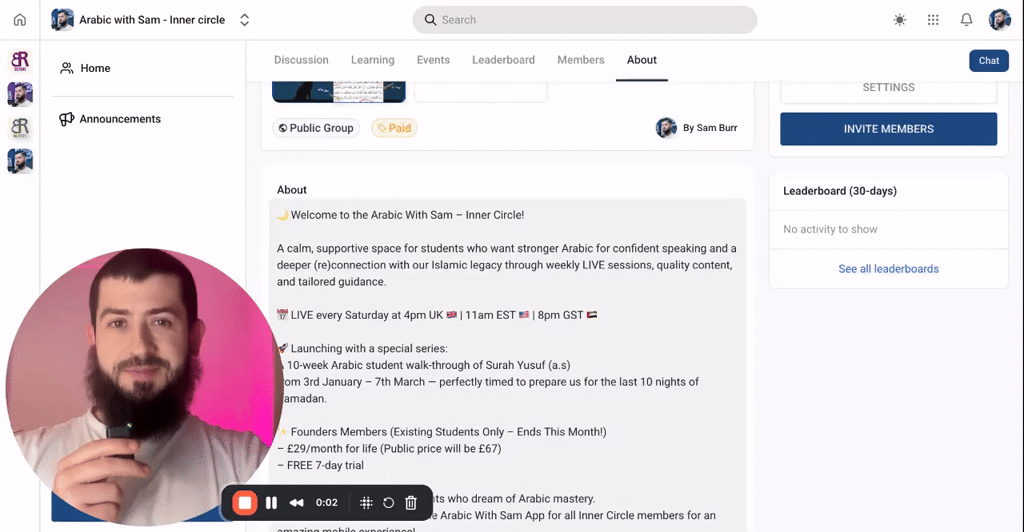Restart the recording with the circular arrow icon
1024x532 pixels.
coord(389,503)
